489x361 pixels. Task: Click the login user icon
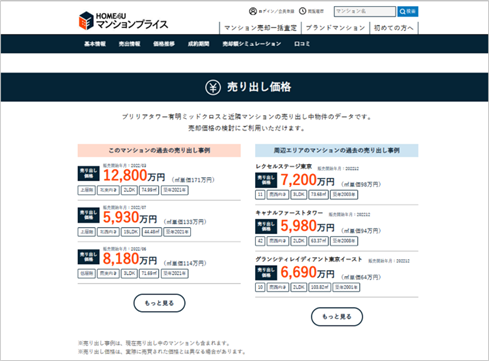(x=253, y=11)
